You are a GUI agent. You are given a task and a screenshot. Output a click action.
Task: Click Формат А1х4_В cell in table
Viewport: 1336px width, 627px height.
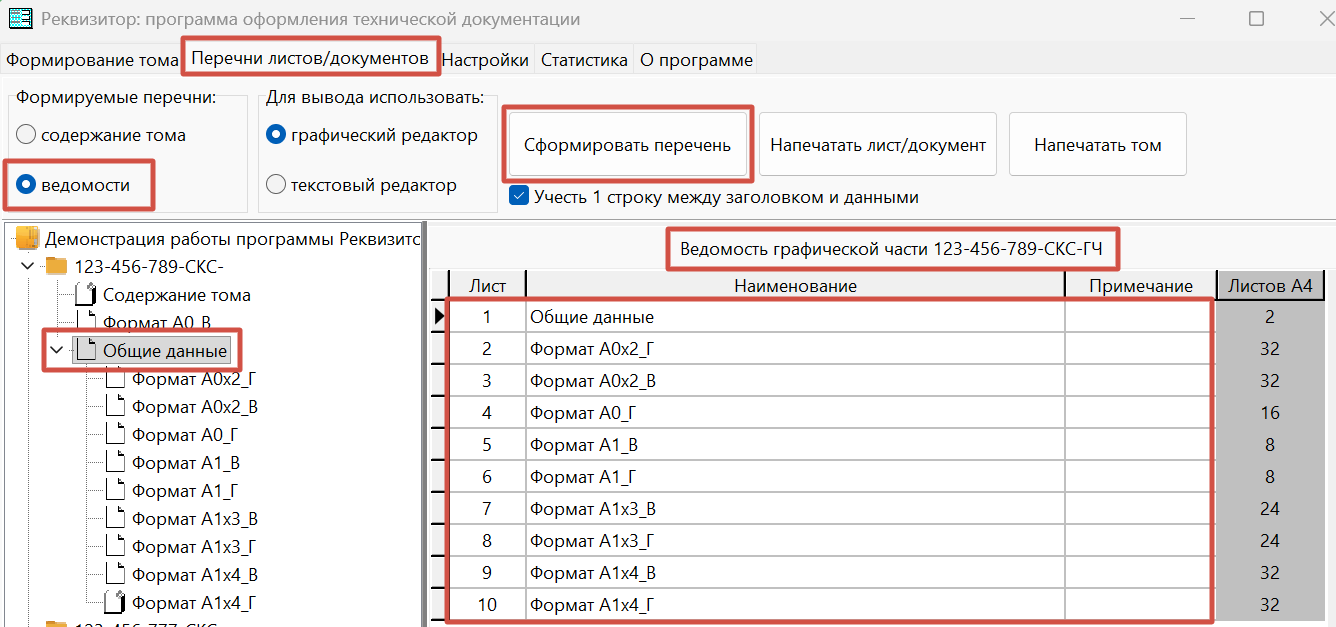pyautogui.click(x=796, y=573)
